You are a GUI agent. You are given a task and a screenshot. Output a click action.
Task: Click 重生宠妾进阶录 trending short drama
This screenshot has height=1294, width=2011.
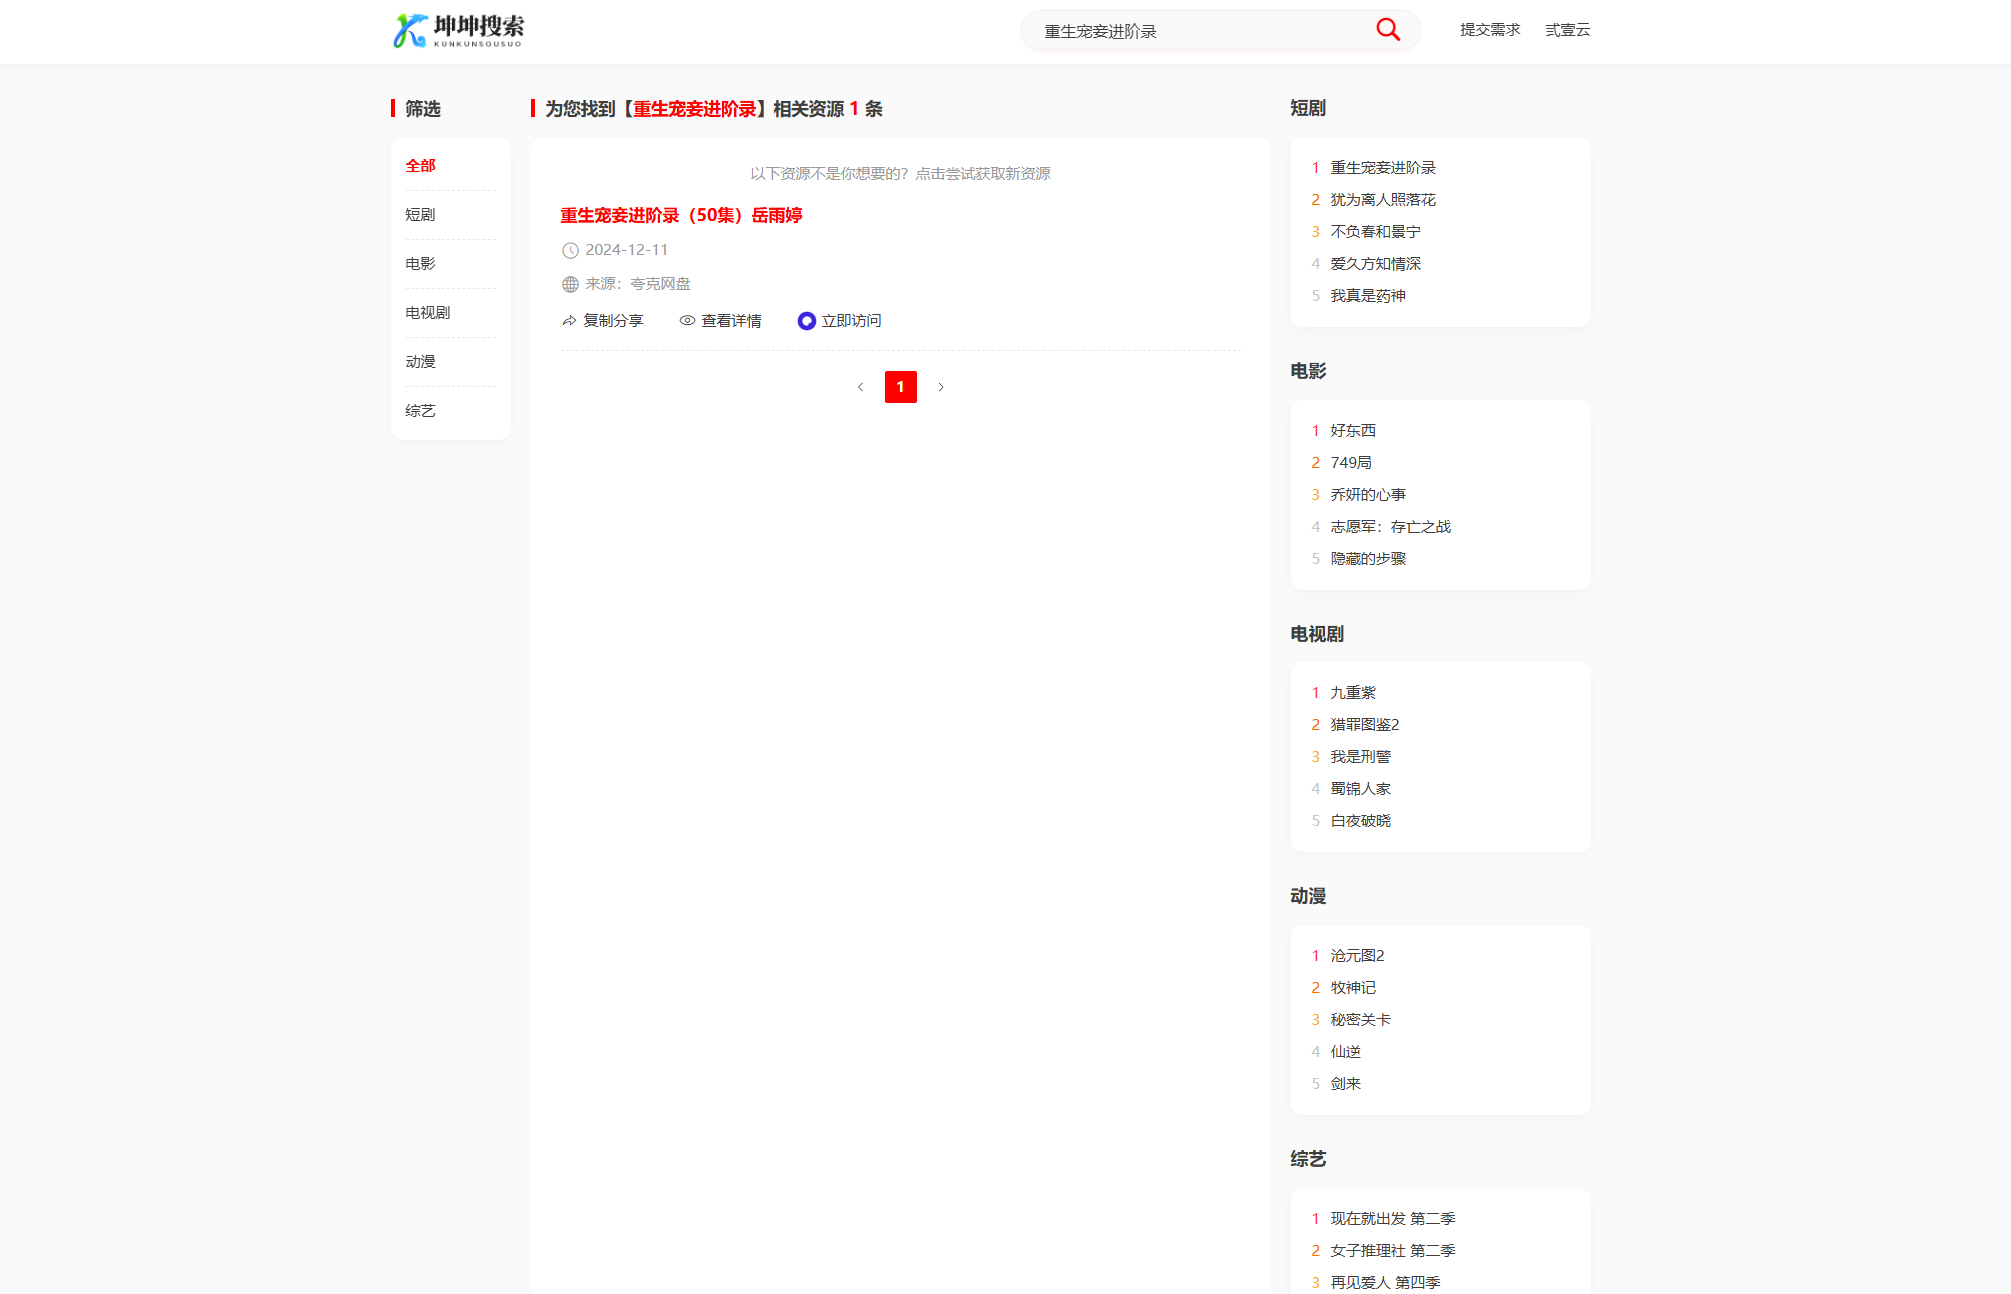tap(1382, 166)
